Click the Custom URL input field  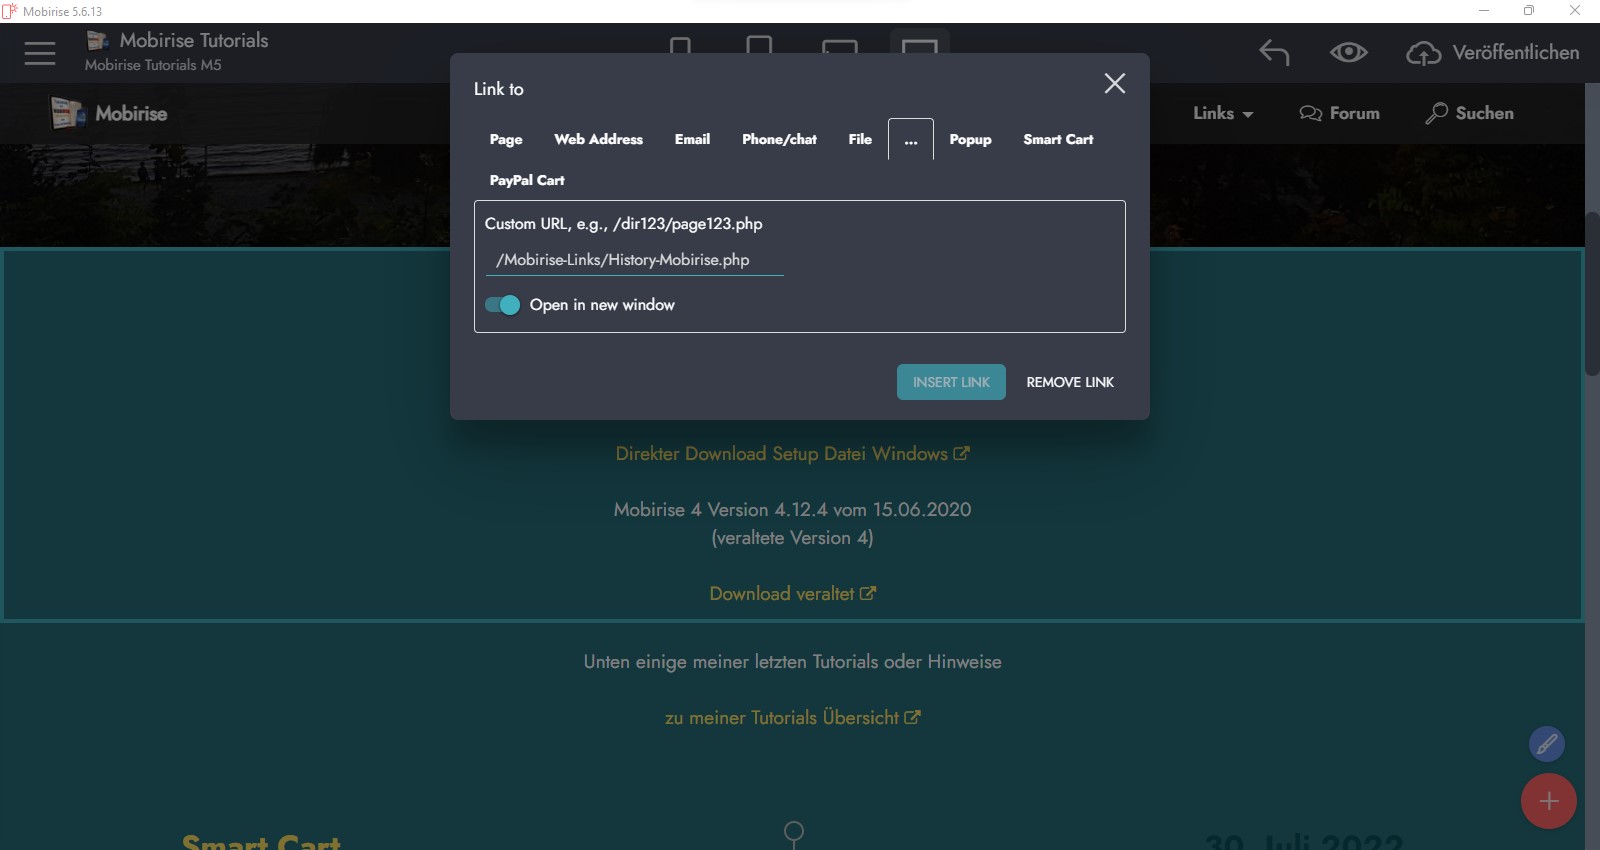pyautogui.click(x=634, y=260)
